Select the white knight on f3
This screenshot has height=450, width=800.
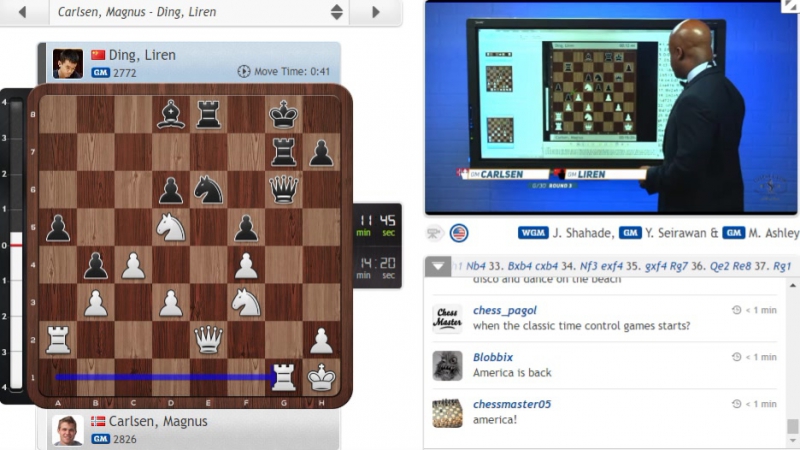point(246,302)
